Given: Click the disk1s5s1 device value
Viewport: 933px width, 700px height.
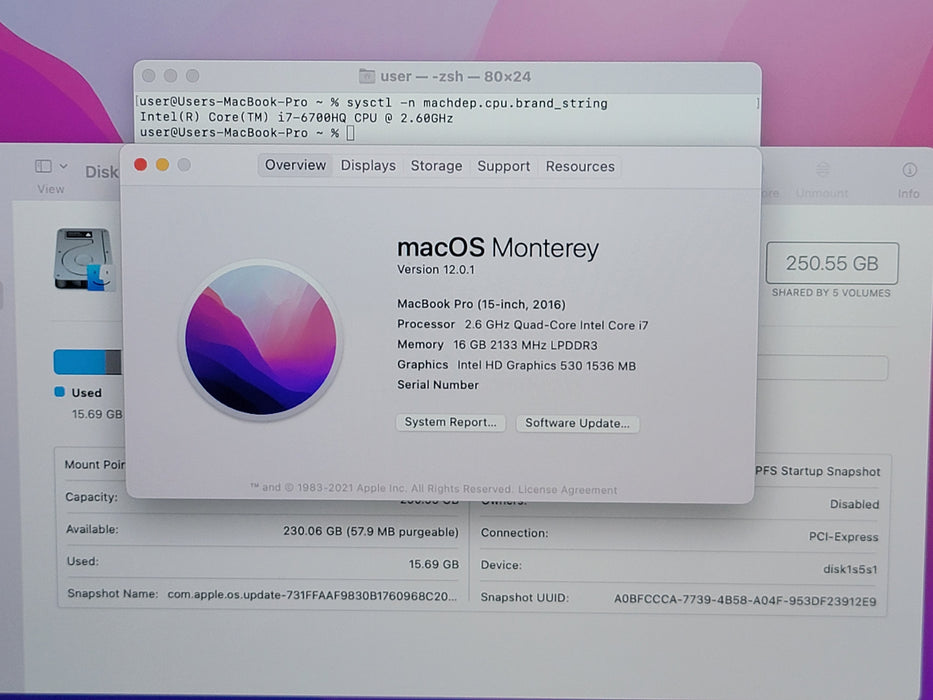Looking at the screenshot, I should (850, 569).
